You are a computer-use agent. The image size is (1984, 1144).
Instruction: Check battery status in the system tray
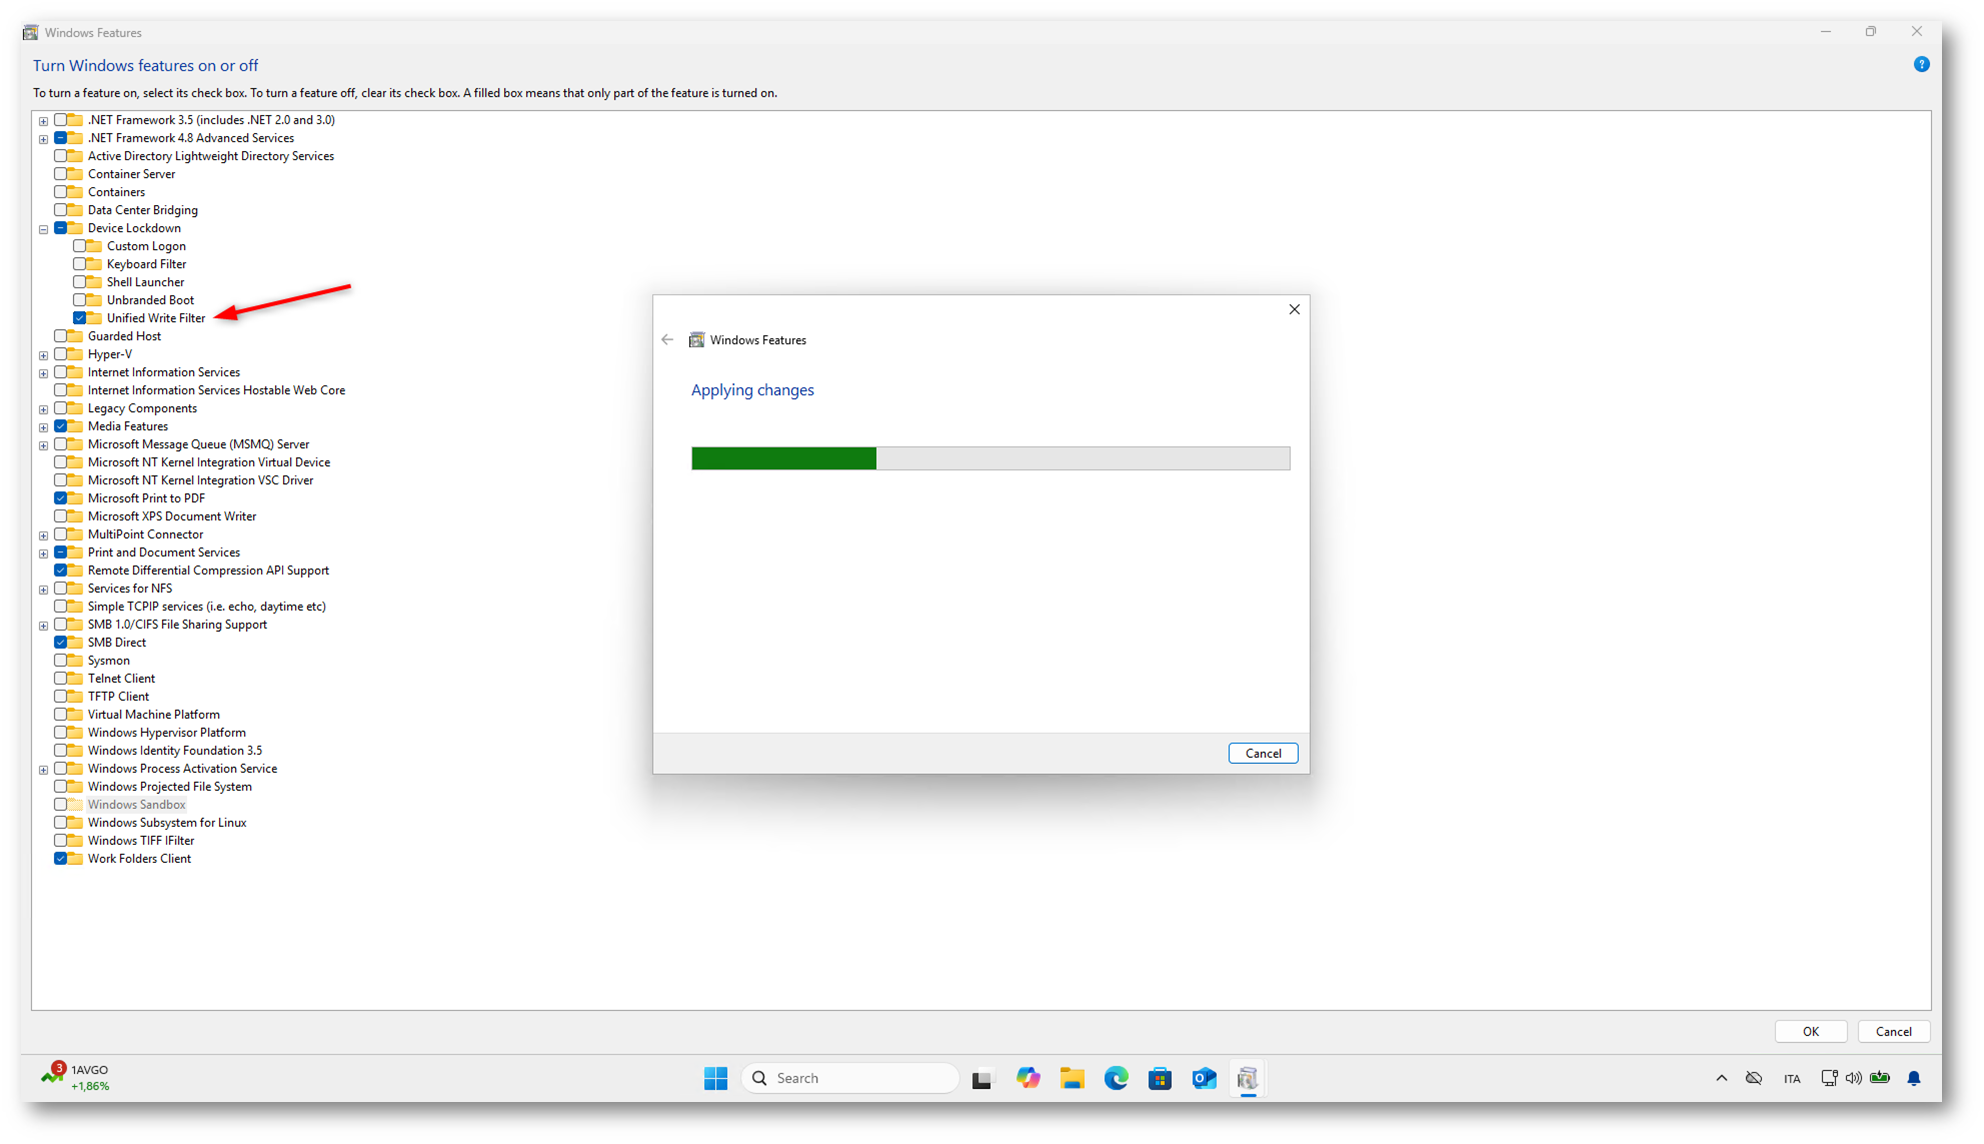point(1880,1078)
